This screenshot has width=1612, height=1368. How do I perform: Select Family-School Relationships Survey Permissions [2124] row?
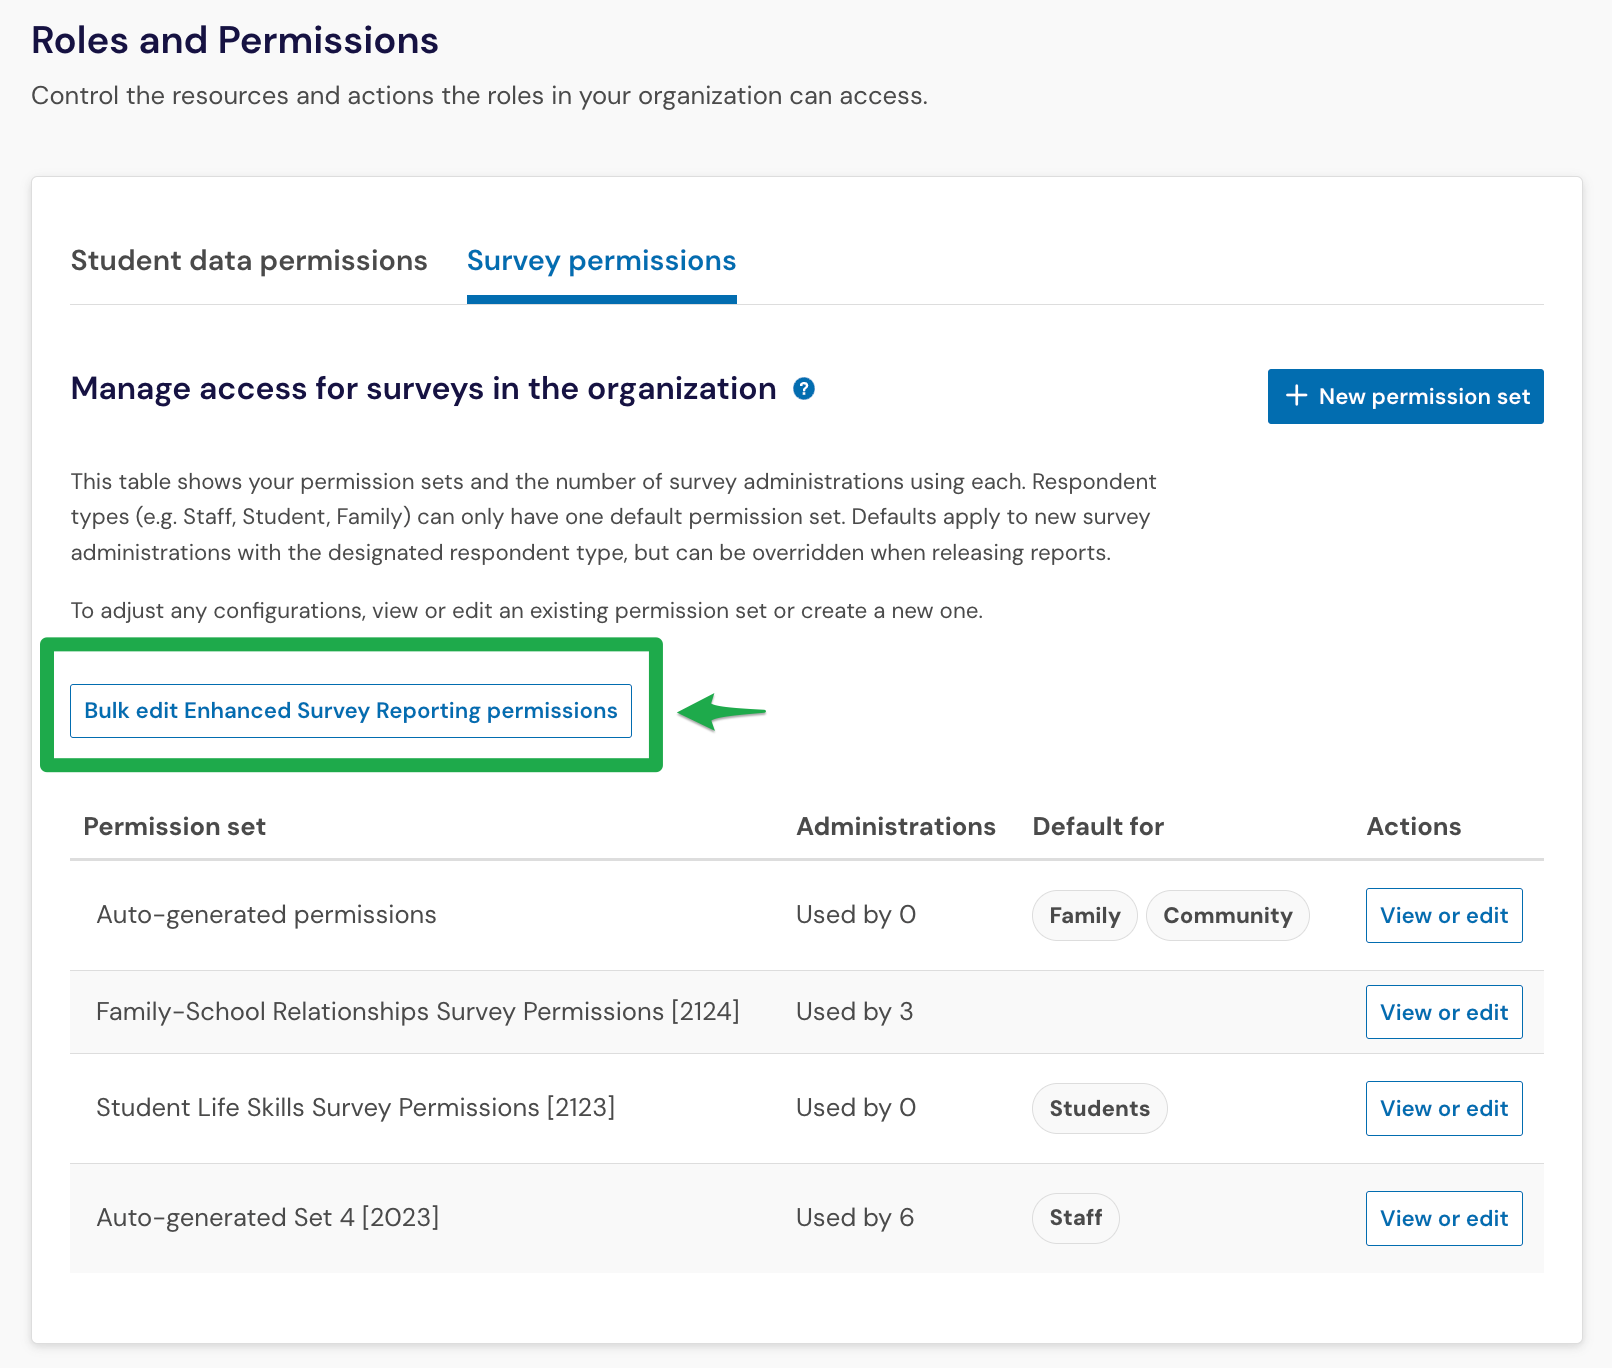click(807, 1012)
